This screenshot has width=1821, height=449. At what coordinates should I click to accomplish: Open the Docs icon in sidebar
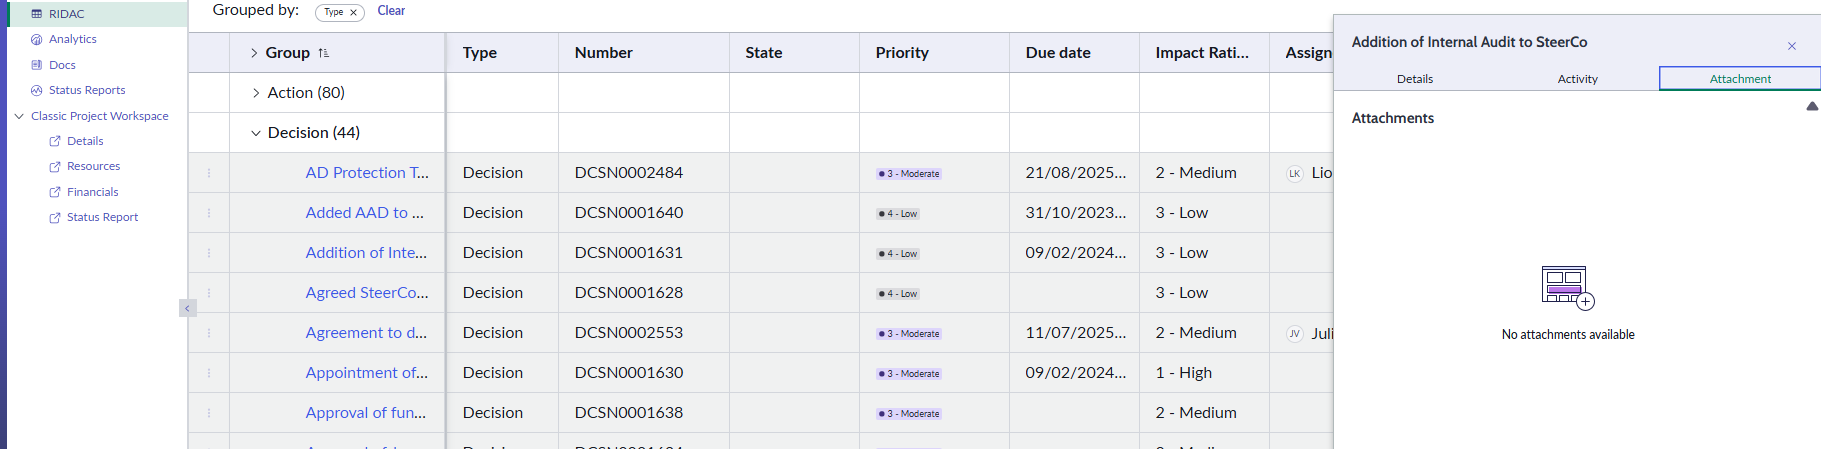coord(37,65)
